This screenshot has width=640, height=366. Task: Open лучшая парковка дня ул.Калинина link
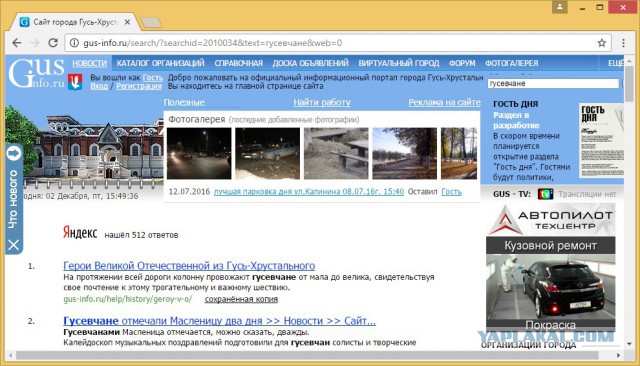(309, 192)
